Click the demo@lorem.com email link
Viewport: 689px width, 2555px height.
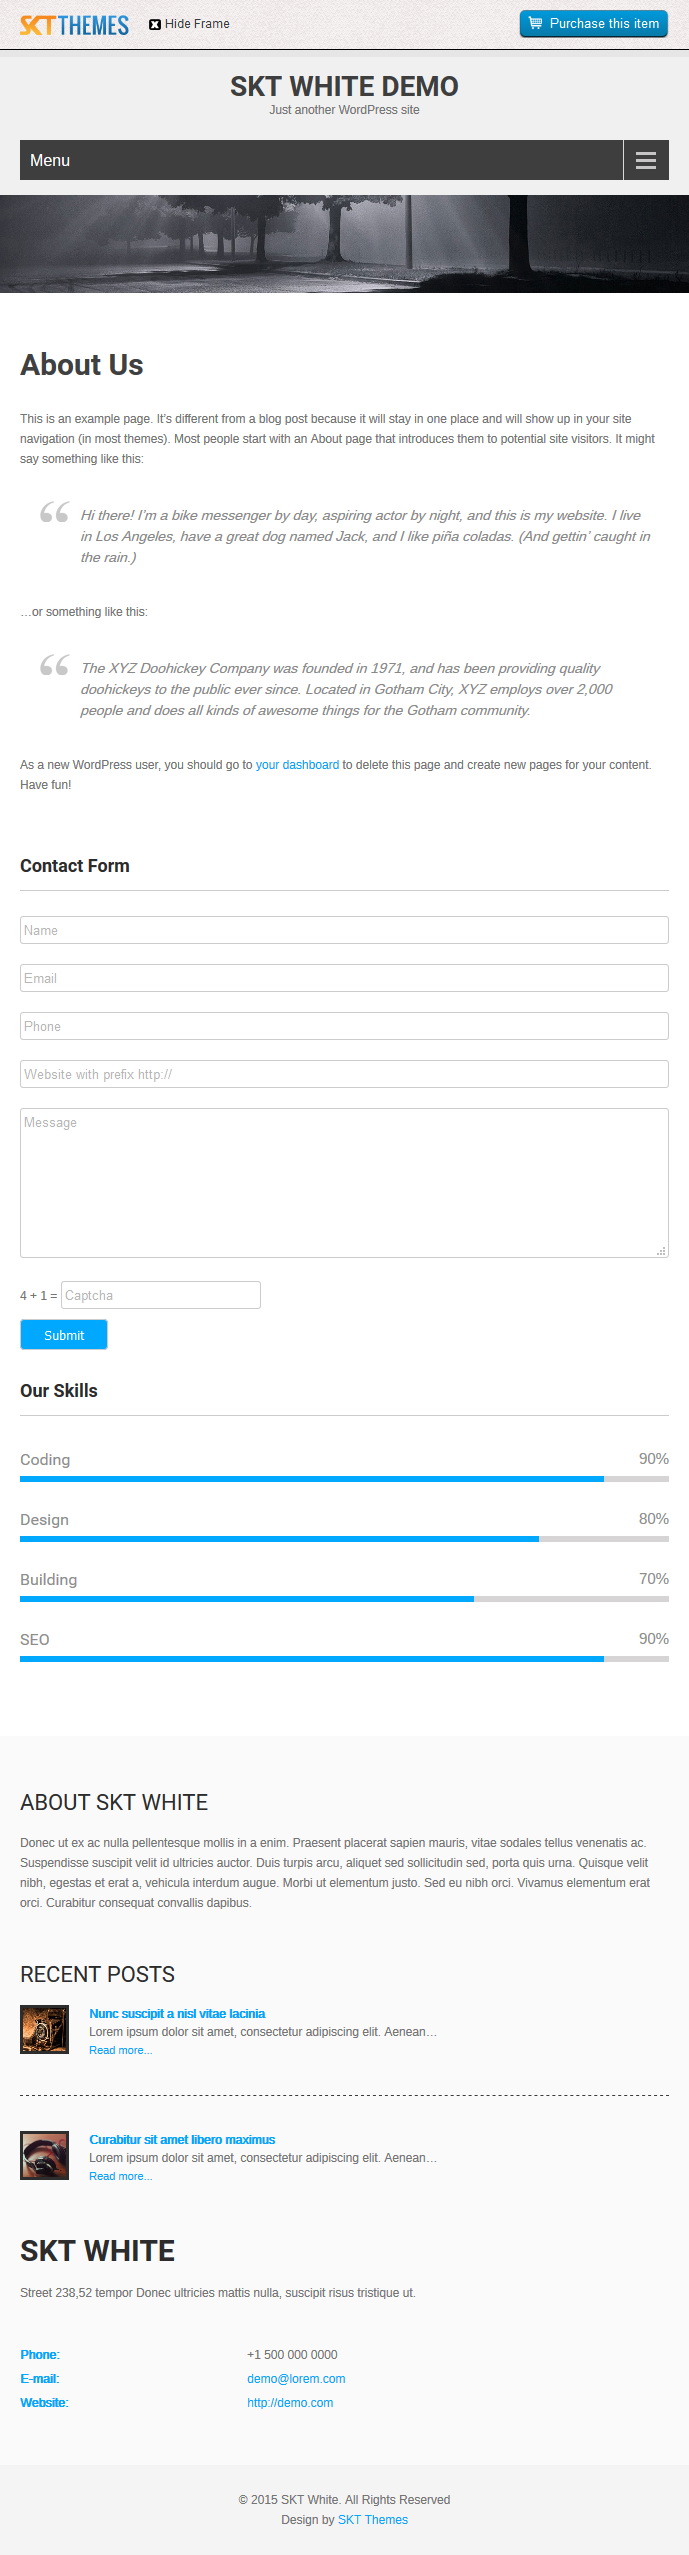coord(296,2379)
